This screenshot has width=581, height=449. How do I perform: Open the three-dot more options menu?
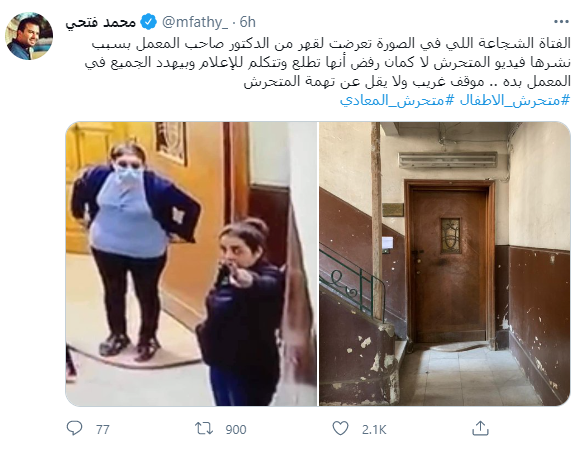[561, 22]
